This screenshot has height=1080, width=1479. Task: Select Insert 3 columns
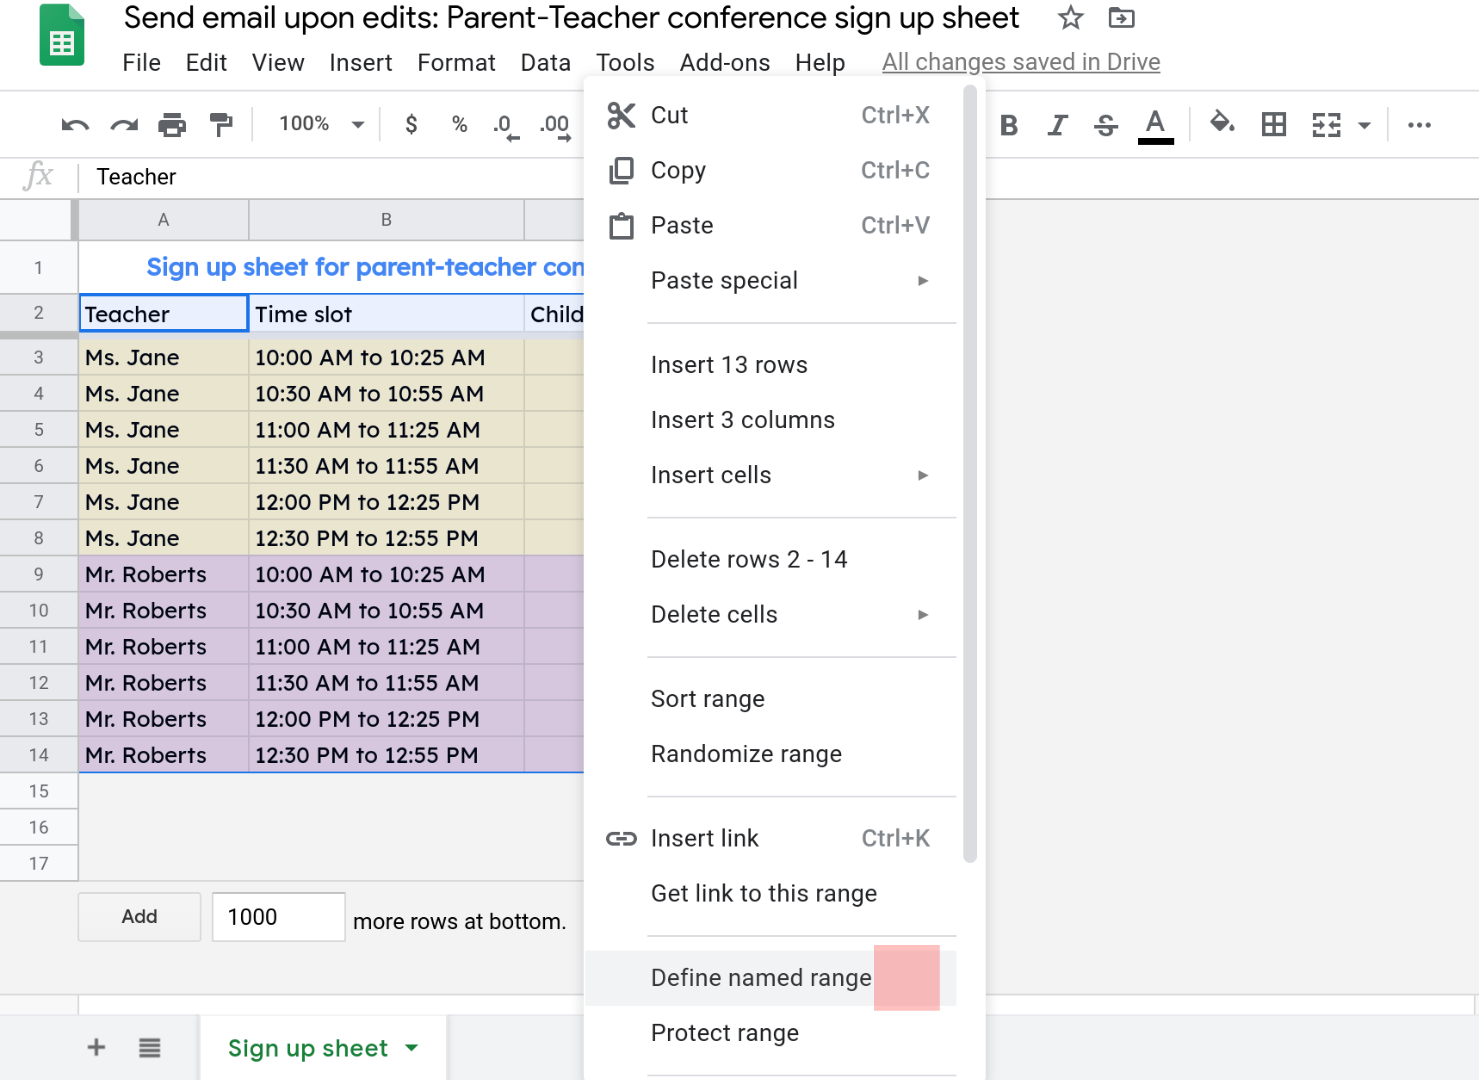pyautogui.click(x=771, y=420)
